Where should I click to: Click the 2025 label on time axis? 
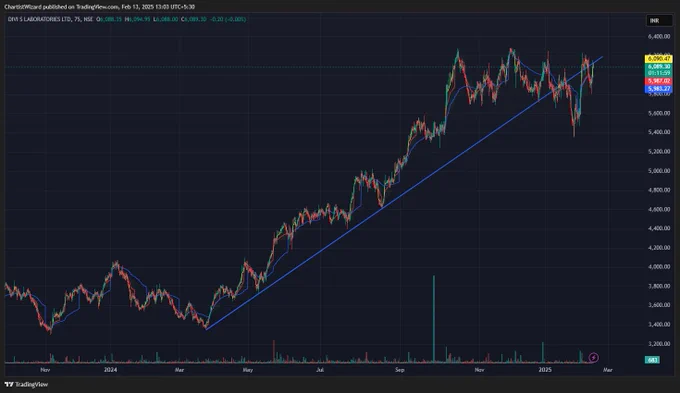[x=545, y=370]
